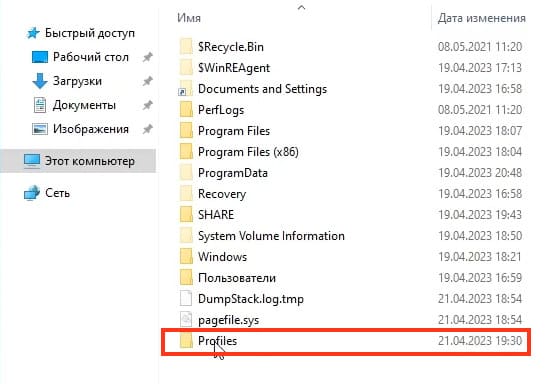556x384 pixels.
Task: Toggle the pin next to Загрузки
Action: [x=148, y=81]
